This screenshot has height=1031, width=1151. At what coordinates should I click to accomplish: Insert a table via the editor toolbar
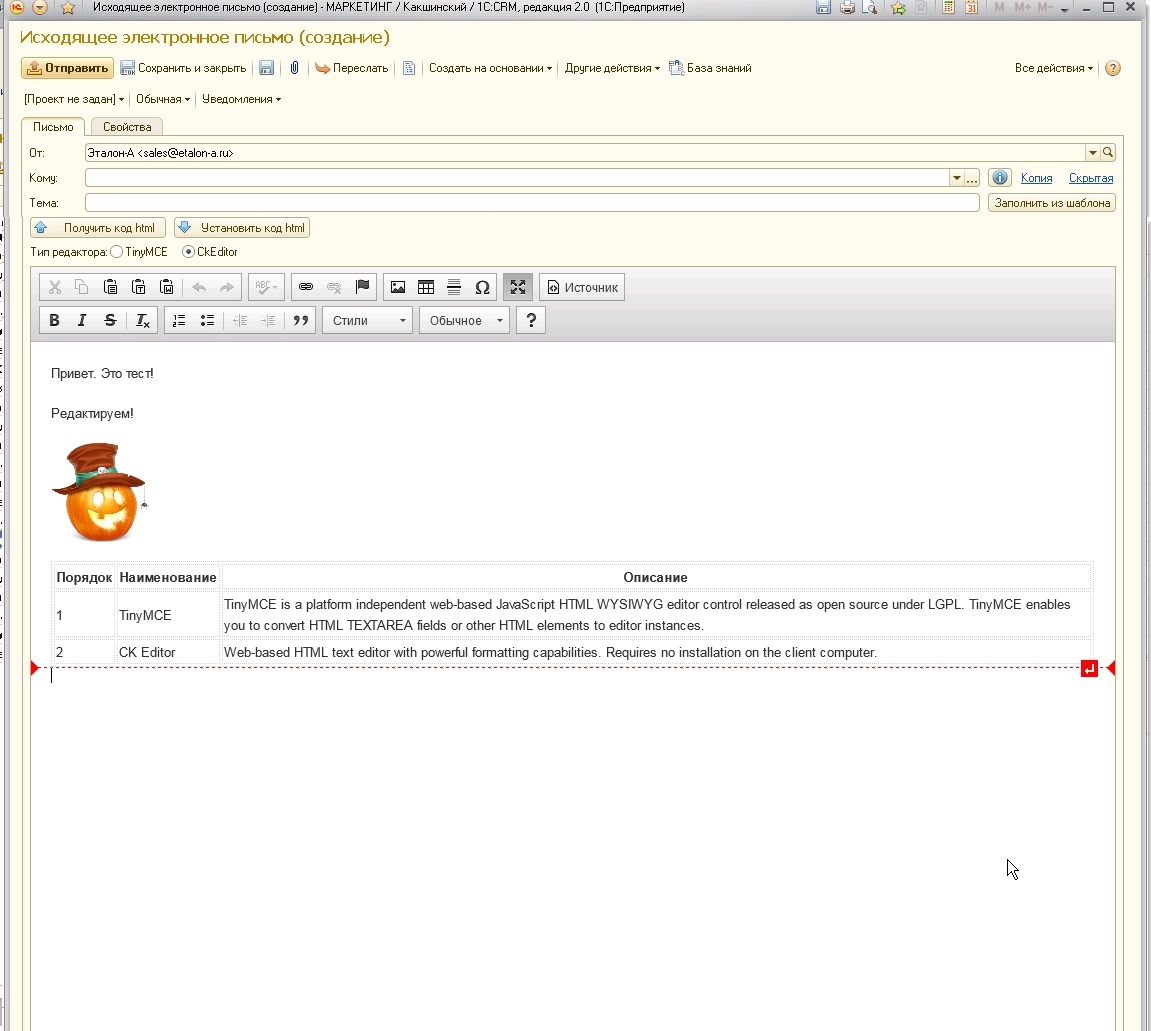point(426,287)
